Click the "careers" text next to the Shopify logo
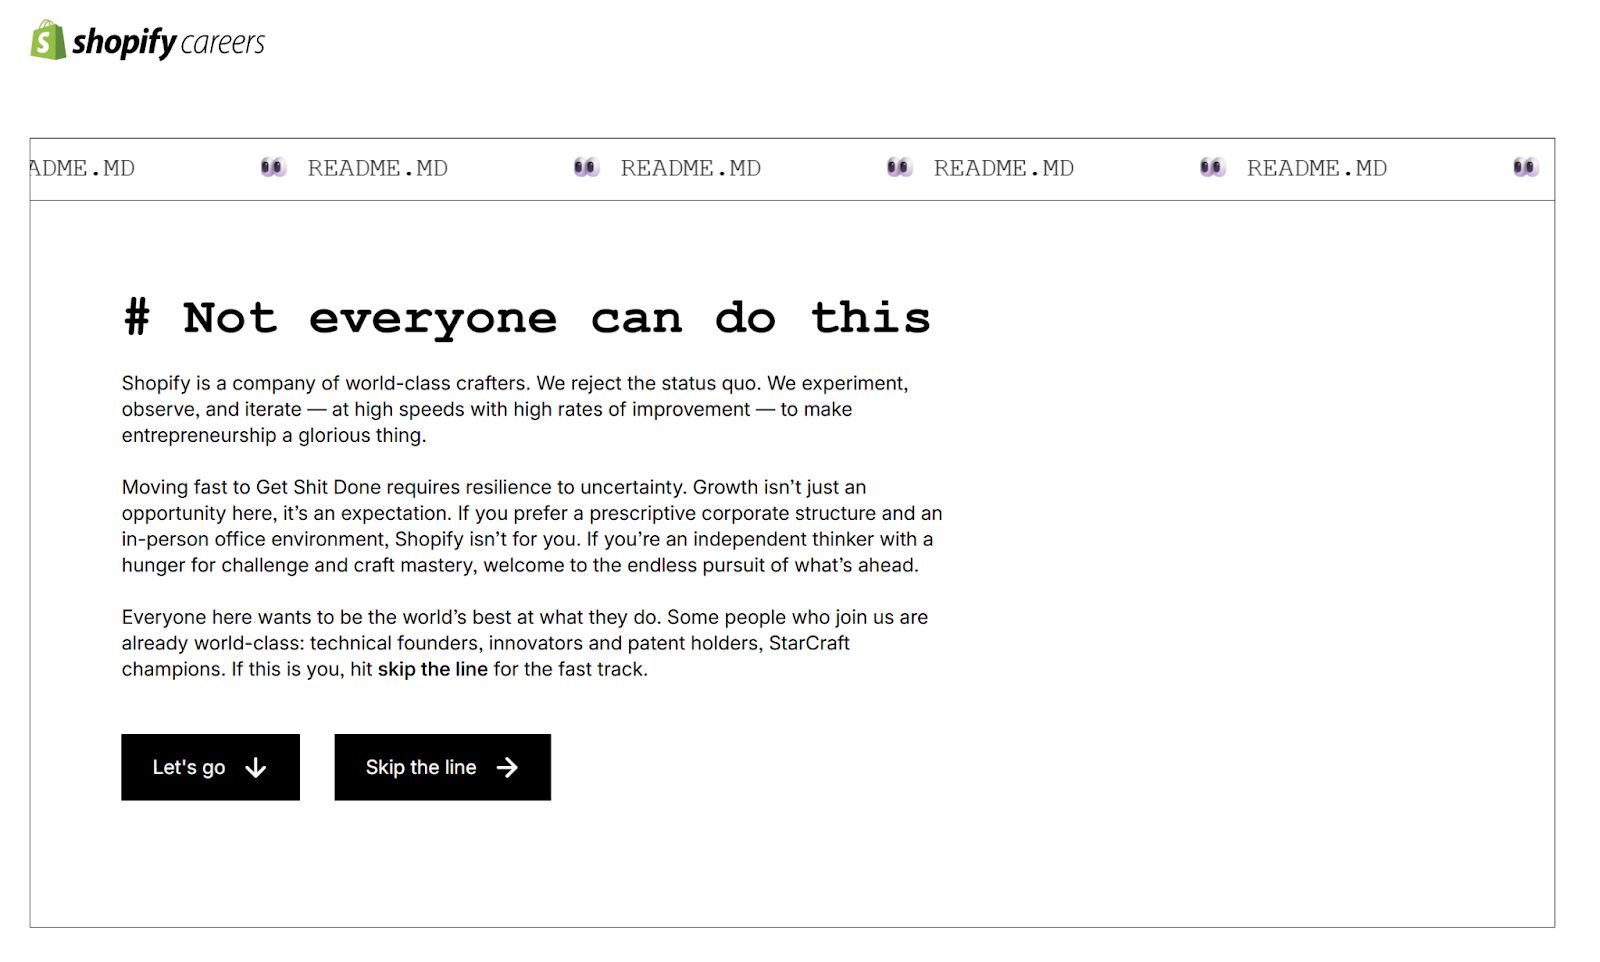Viewport: 1600px width, 962px height. point(223,43)
